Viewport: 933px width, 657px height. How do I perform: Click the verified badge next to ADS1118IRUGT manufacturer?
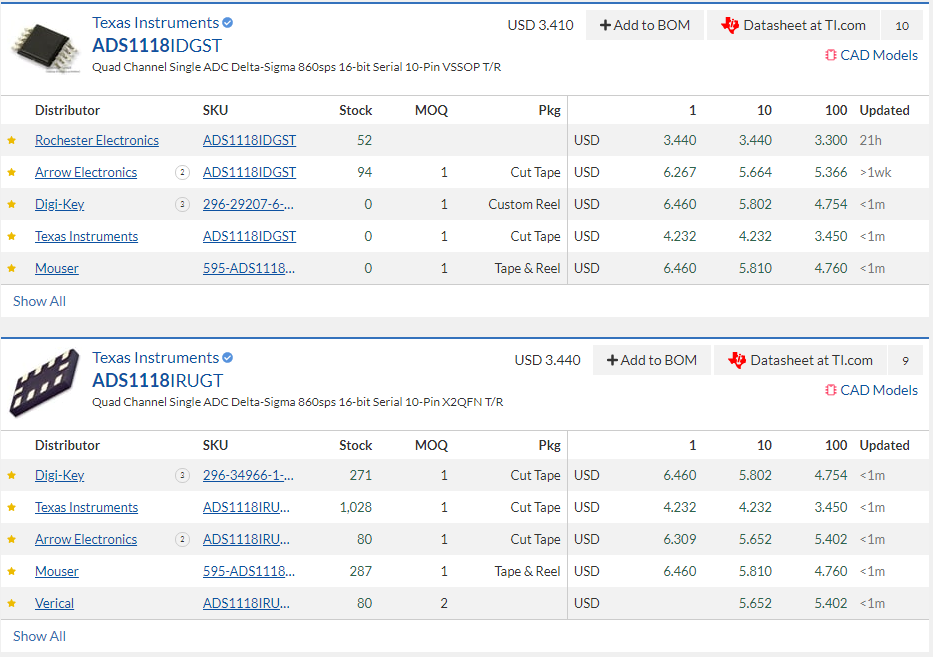pyautogui.click(x=227, y=358)
